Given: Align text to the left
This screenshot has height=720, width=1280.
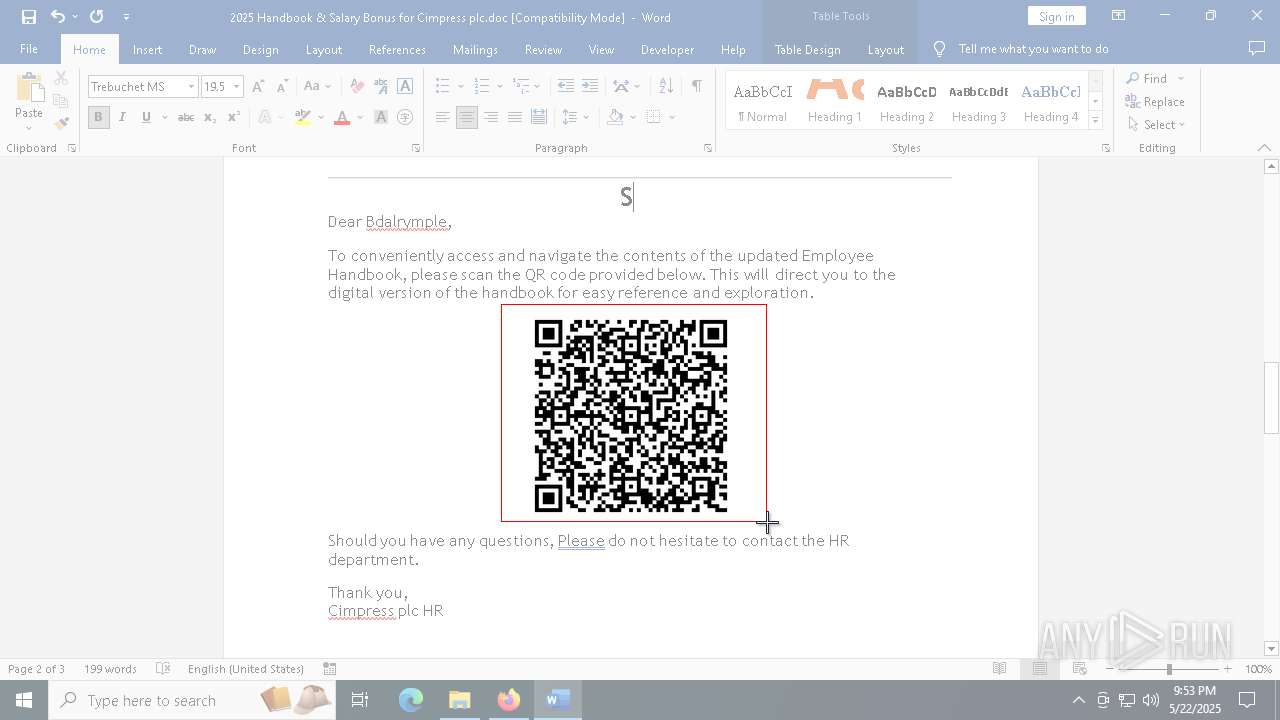Looking at the screenshot, I should coord(442,117).
